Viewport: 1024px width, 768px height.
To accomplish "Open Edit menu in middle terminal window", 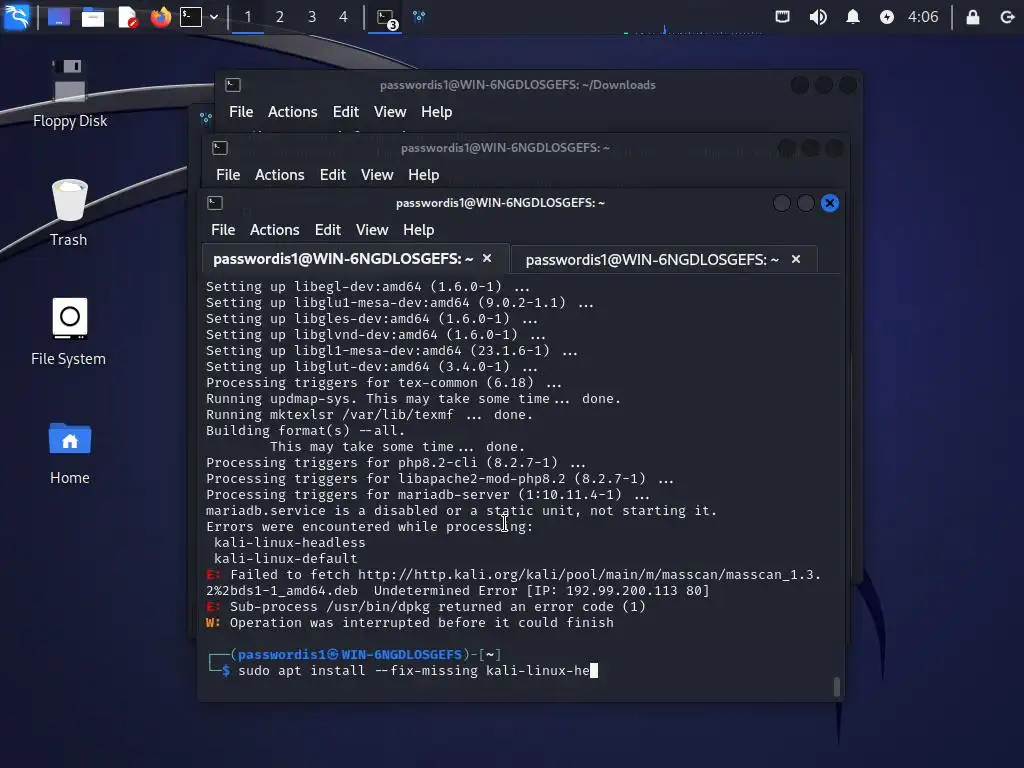I will coord(332,175).
